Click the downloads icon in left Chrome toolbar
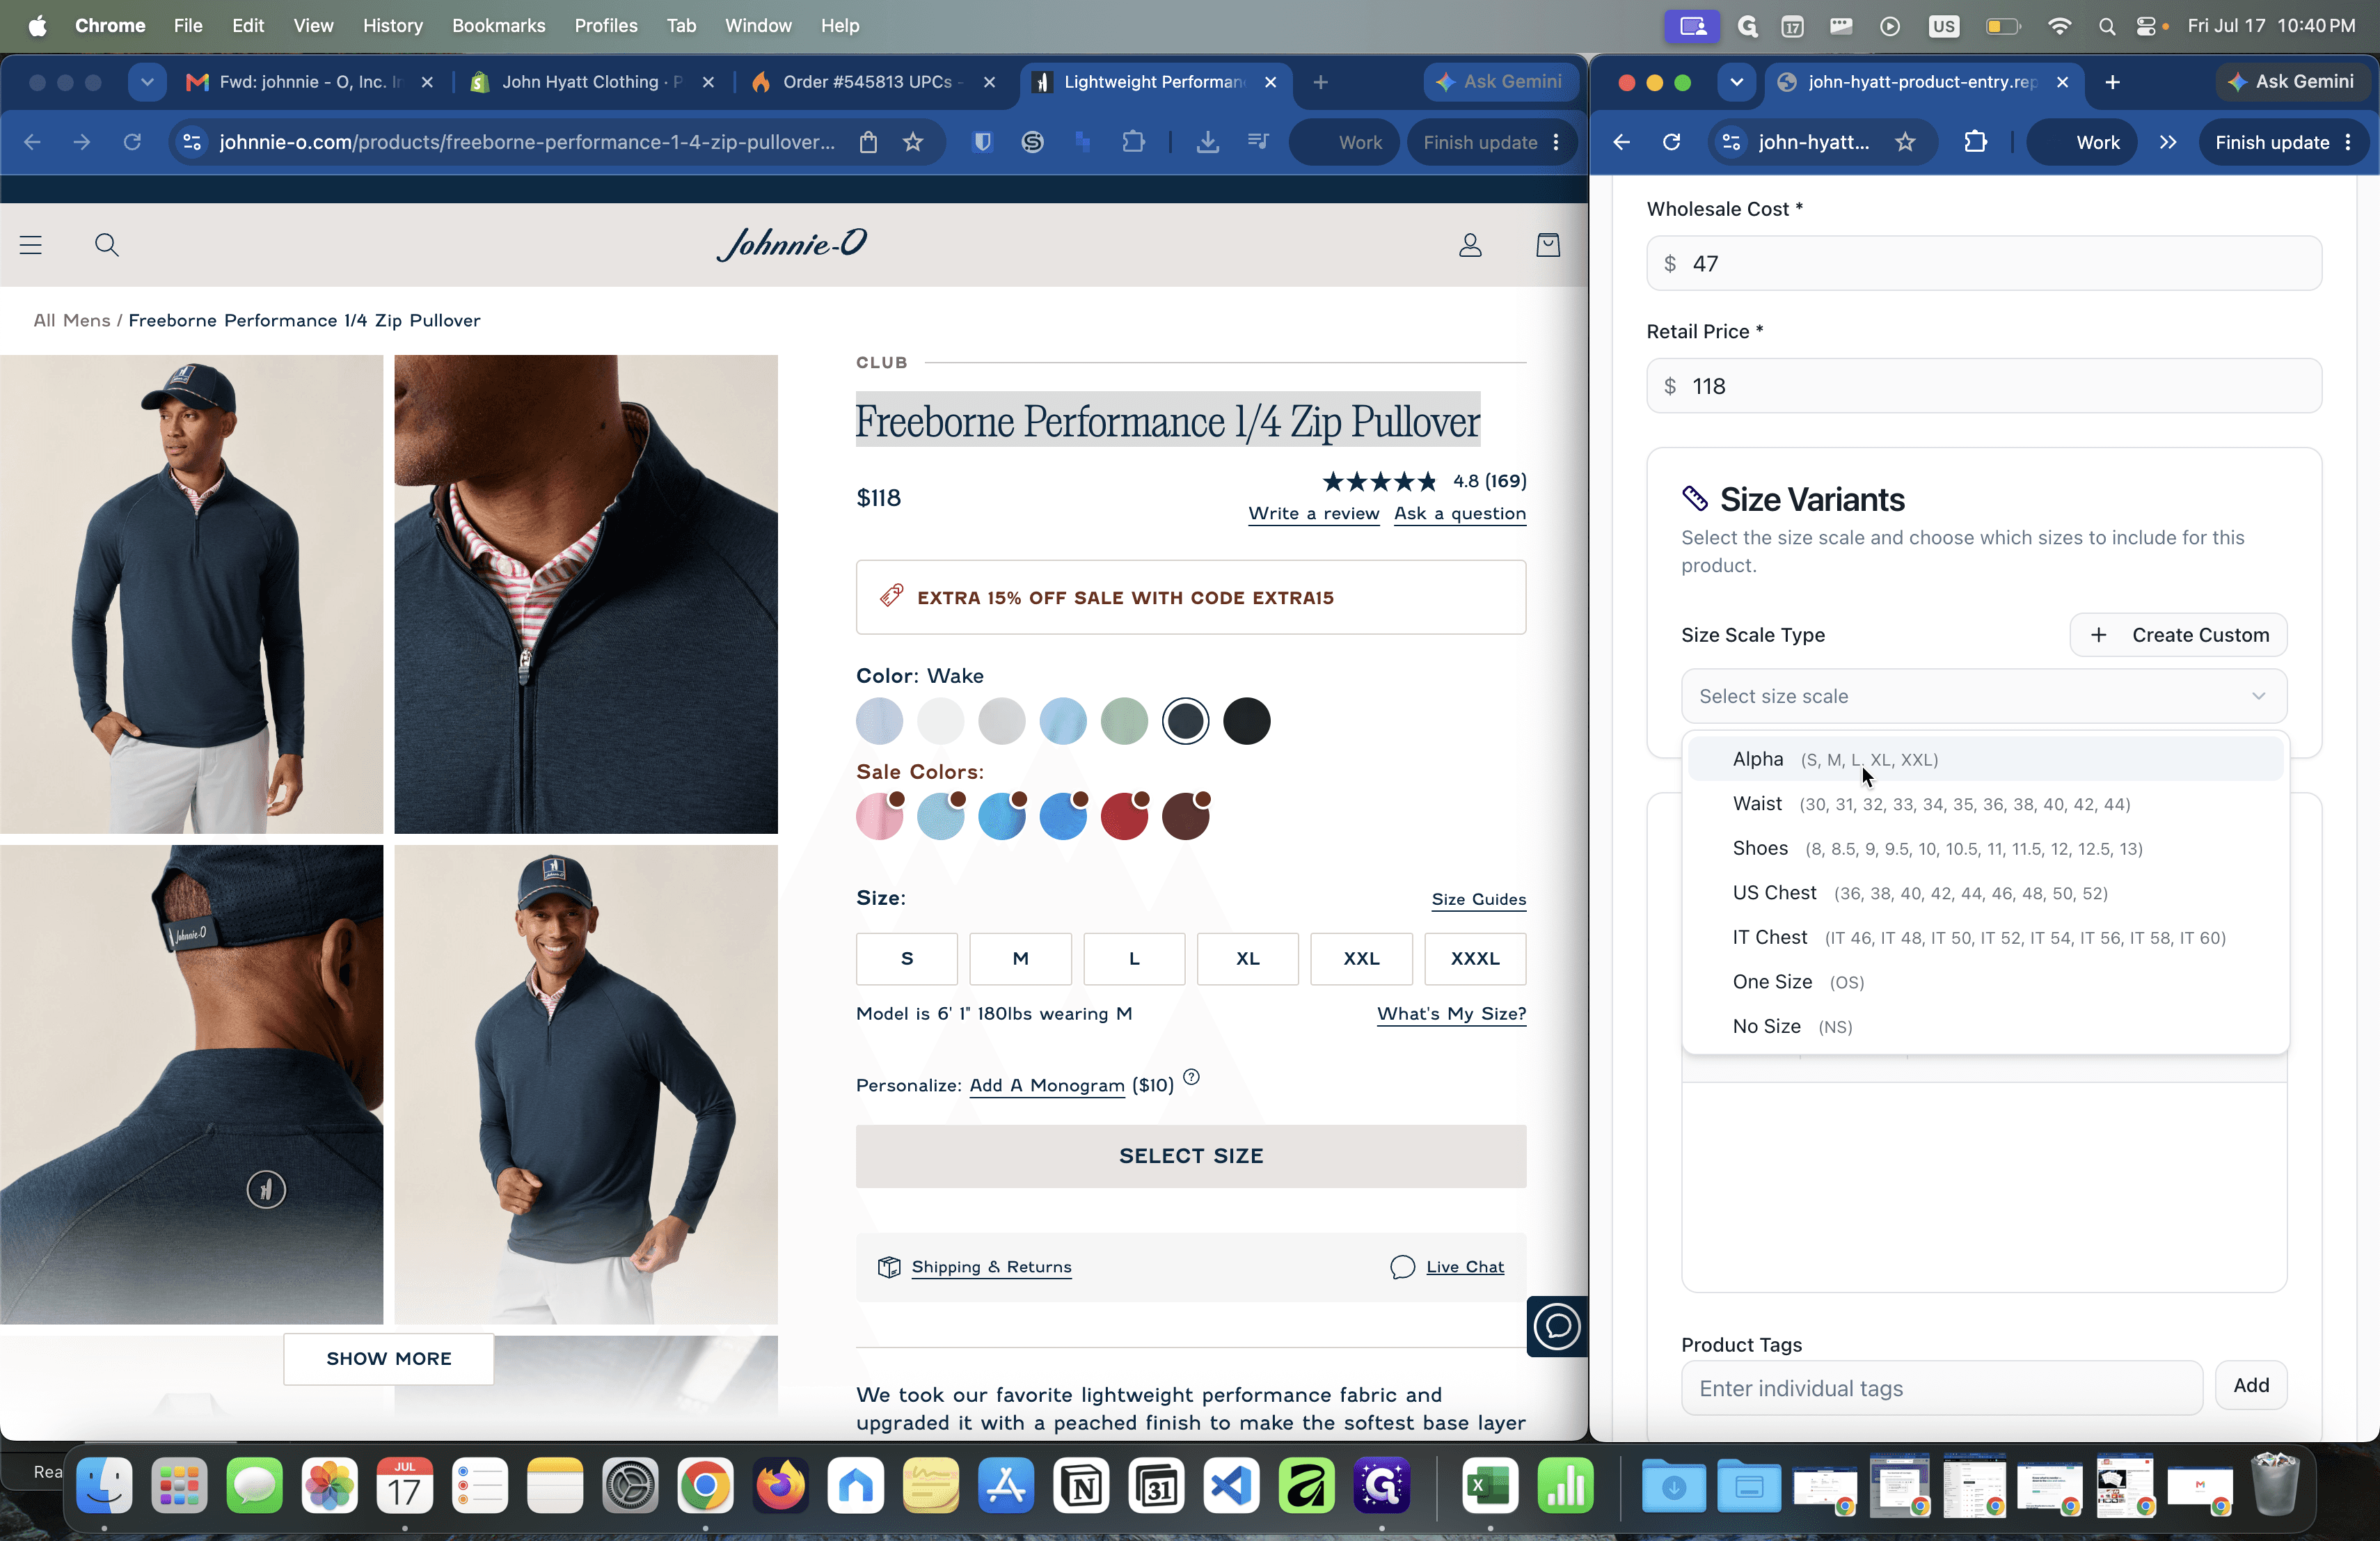This screenshot has width=2380, height=1541. (x=1208, y=142)
